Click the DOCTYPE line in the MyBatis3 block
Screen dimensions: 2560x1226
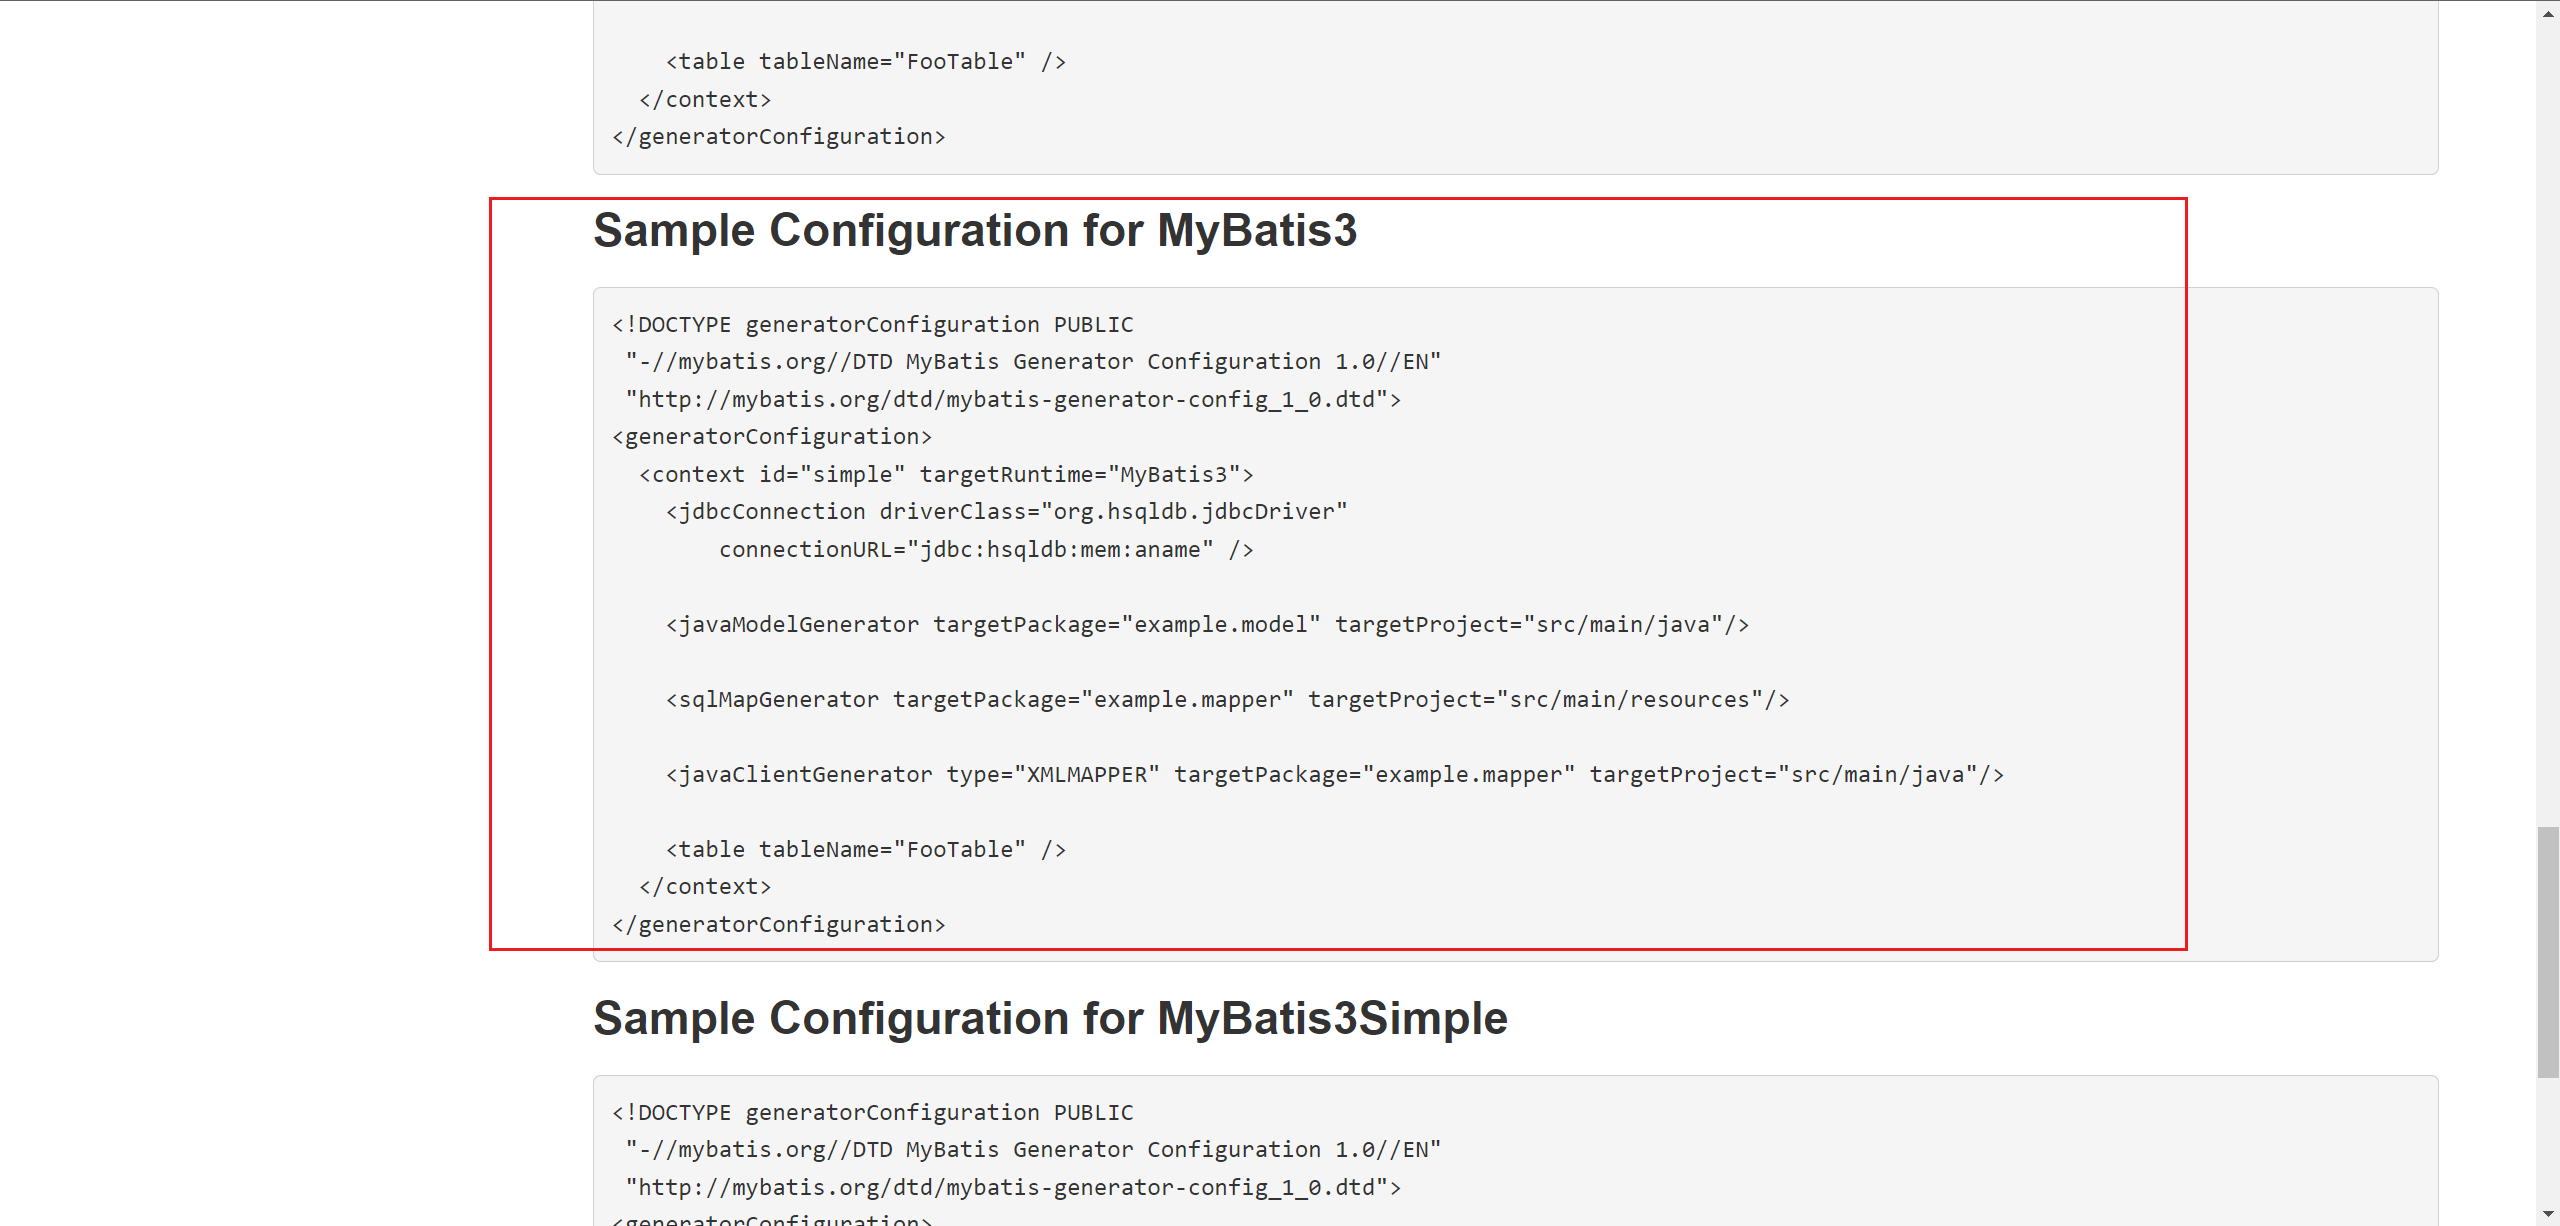coord(873,324)
